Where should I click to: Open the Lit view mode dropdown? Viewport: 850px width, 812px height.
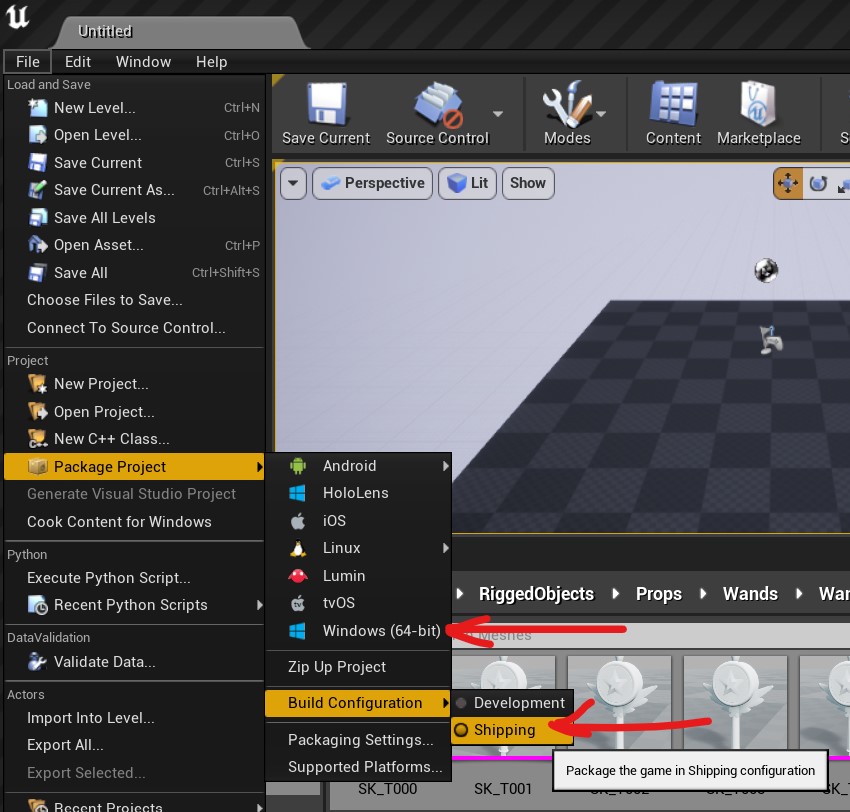tap(467, 183)
